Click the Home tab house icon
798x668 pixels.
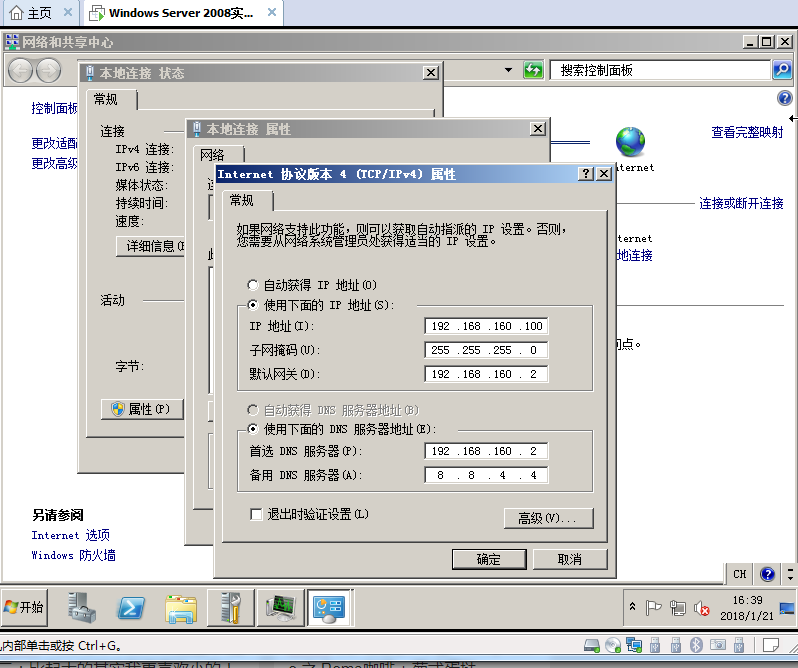point(16,13)
